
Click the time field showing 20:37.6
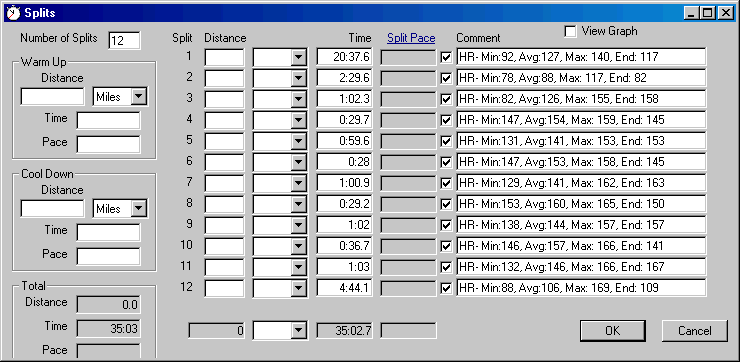point(345,57)
